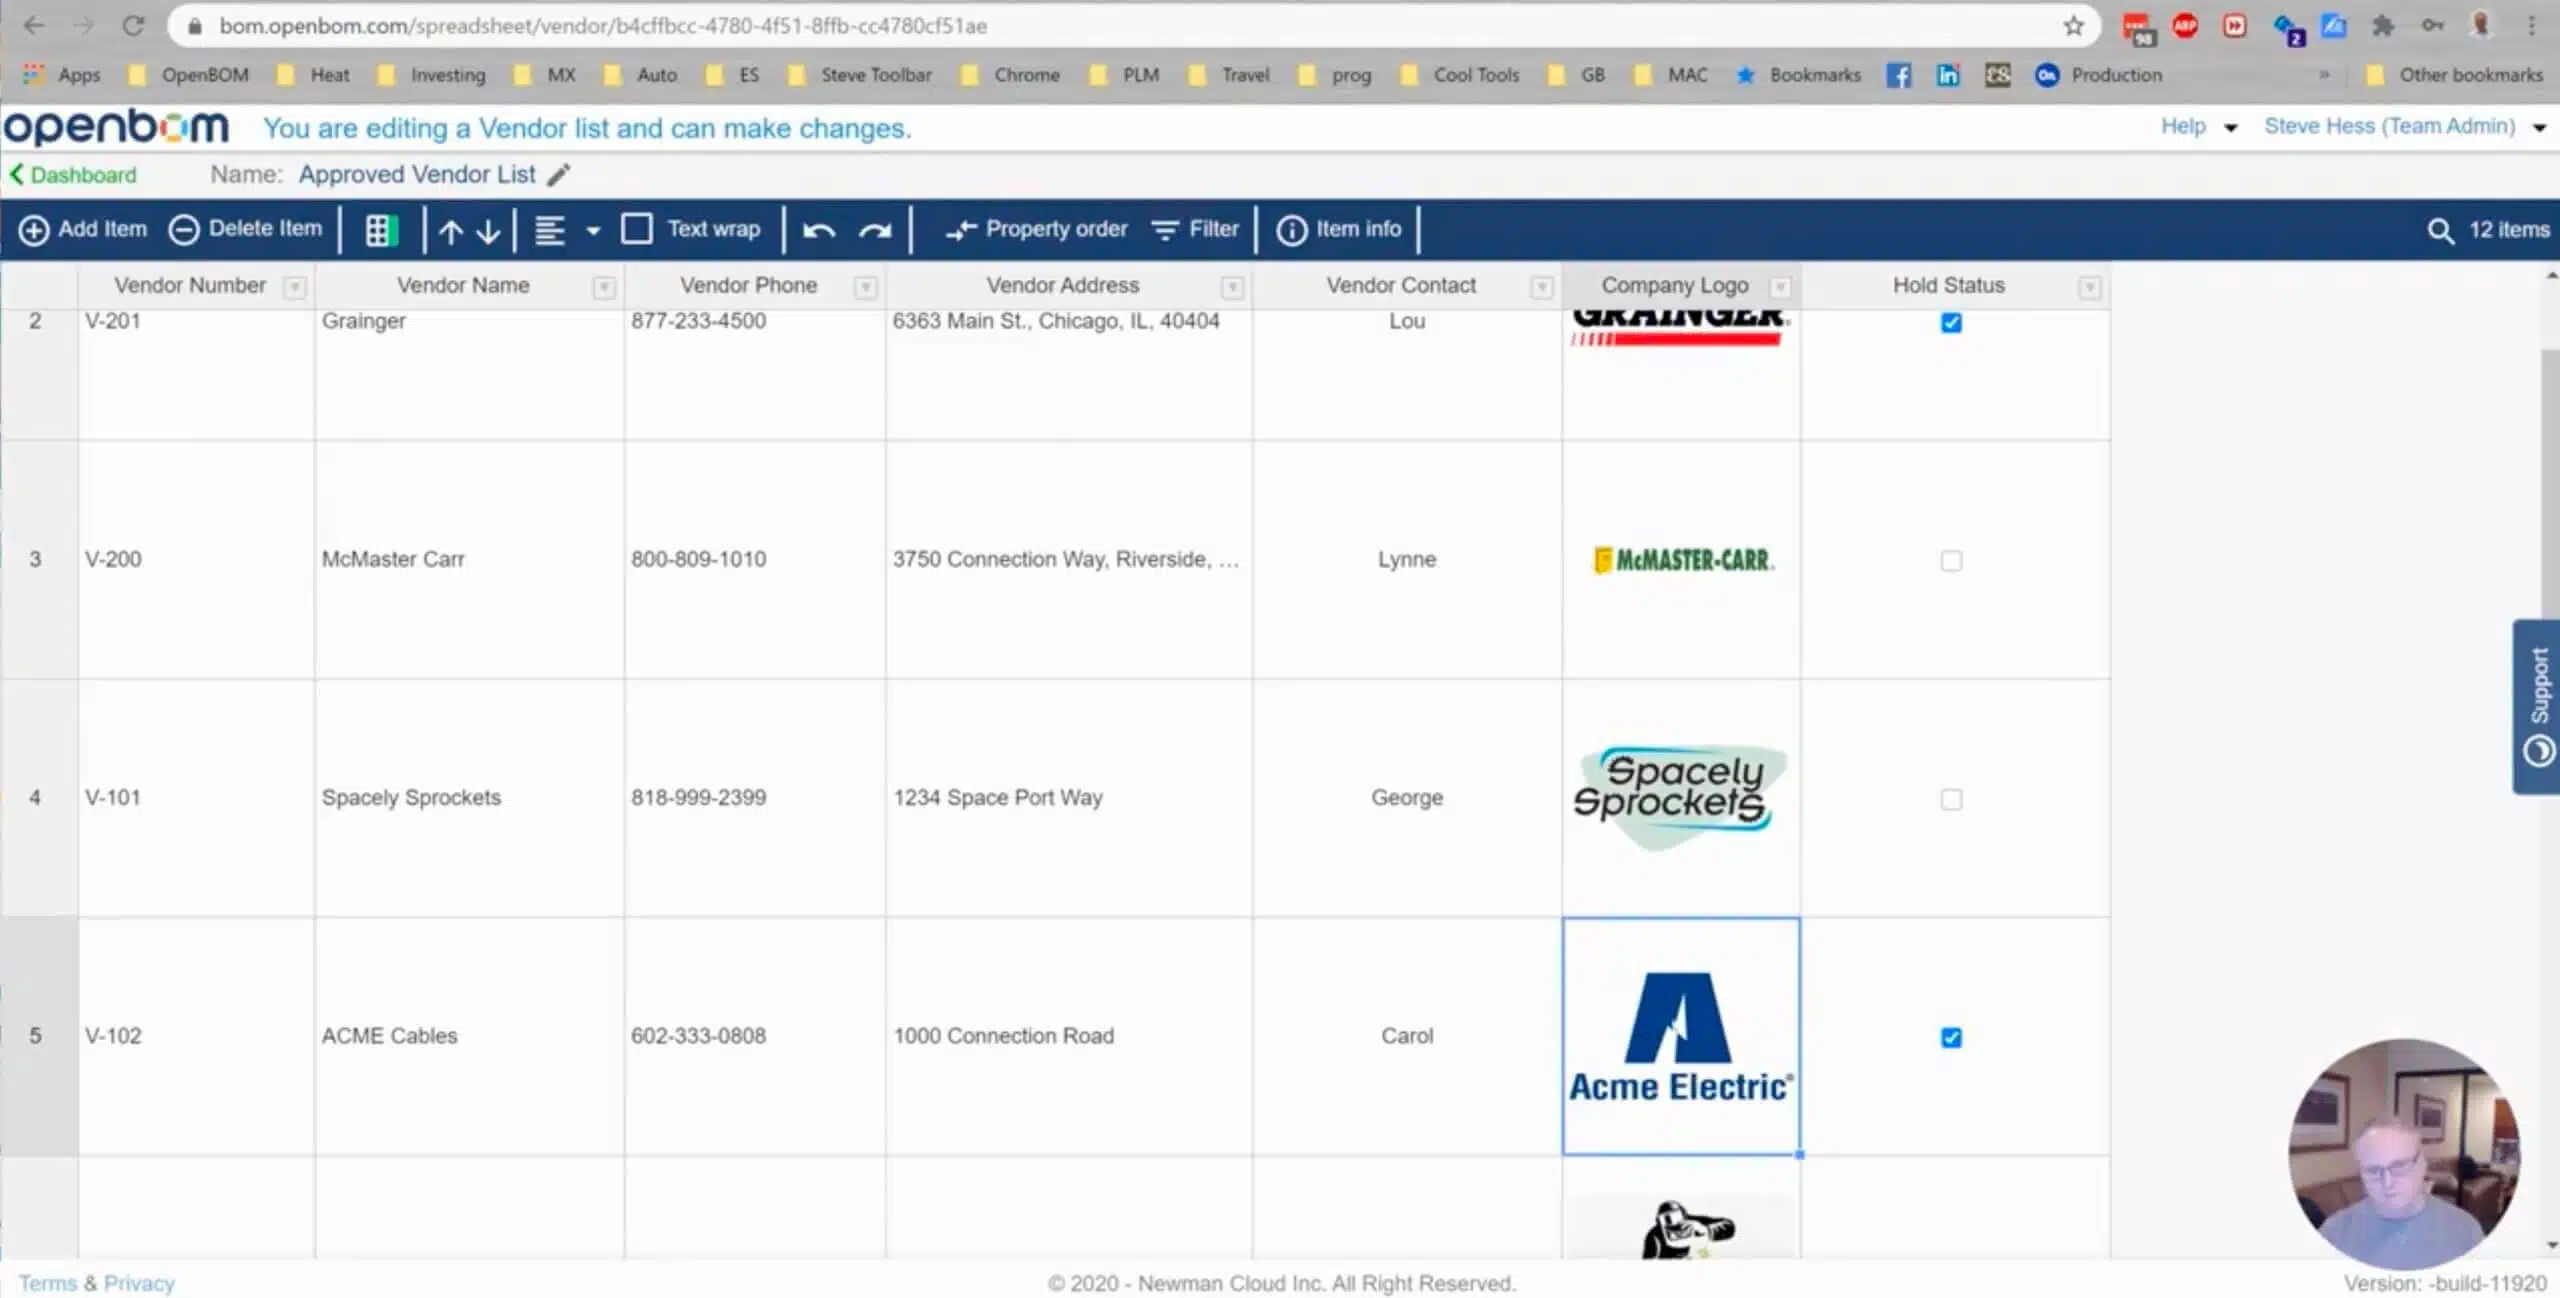Go back to the Dashboard

click(73, 175)
